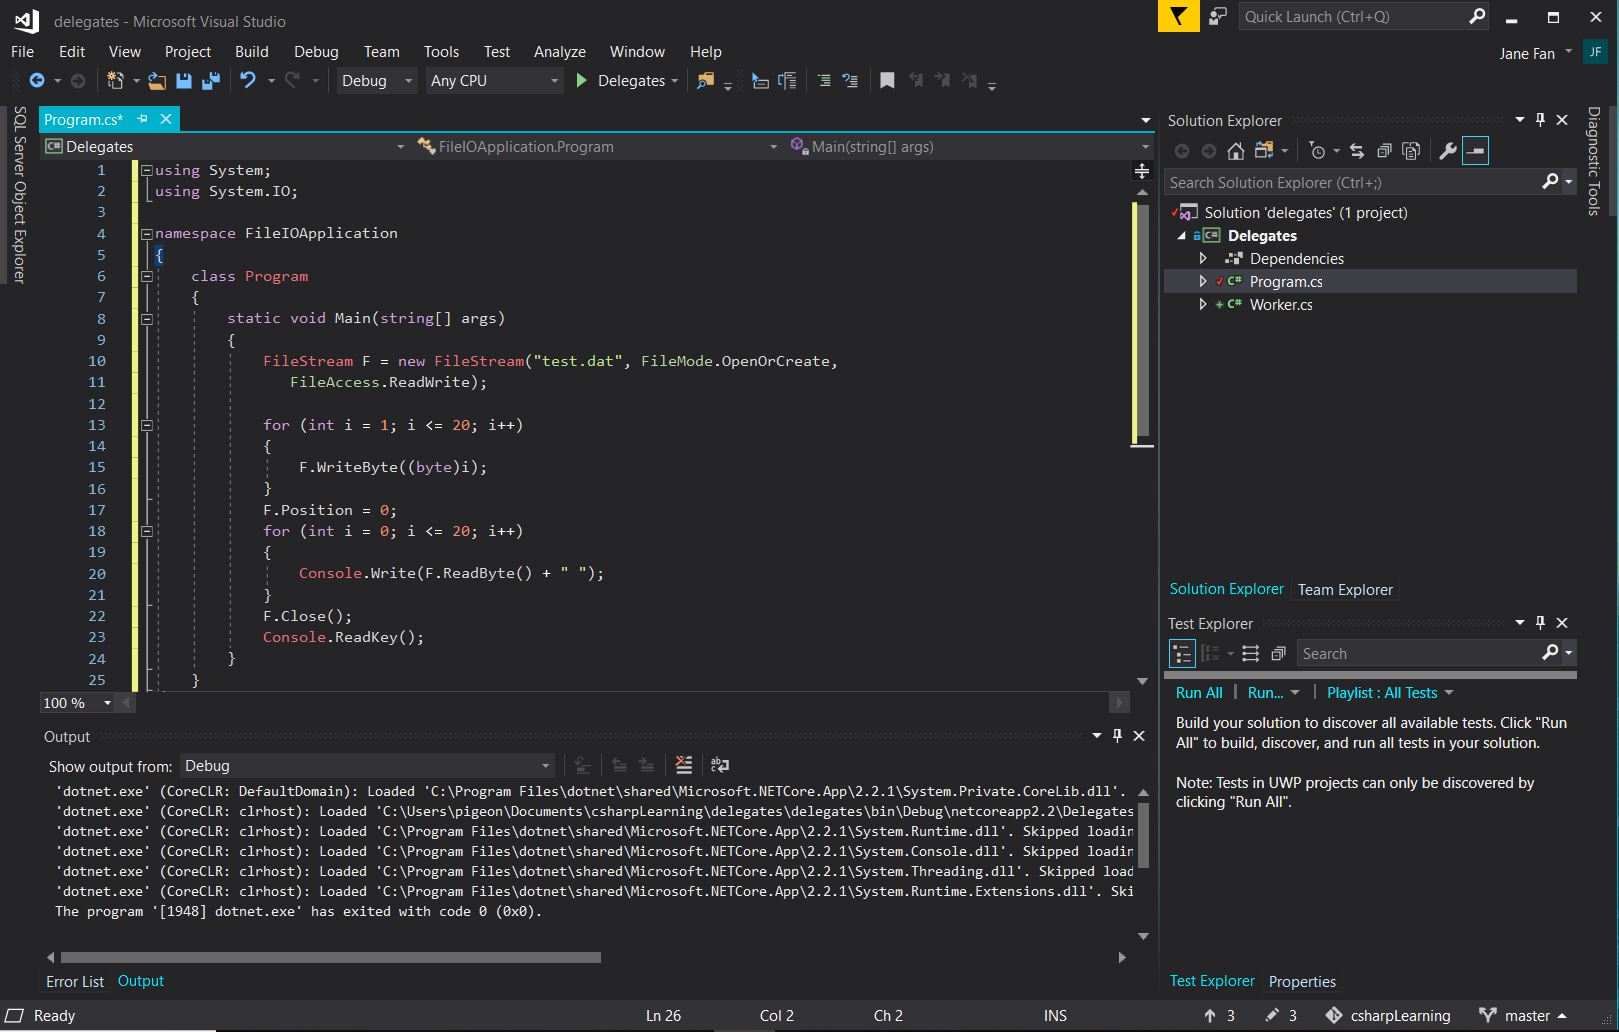1619x1032 pixels.
Task: Switch to the Team Explorer tab
Action: (x=1345, y=589)
